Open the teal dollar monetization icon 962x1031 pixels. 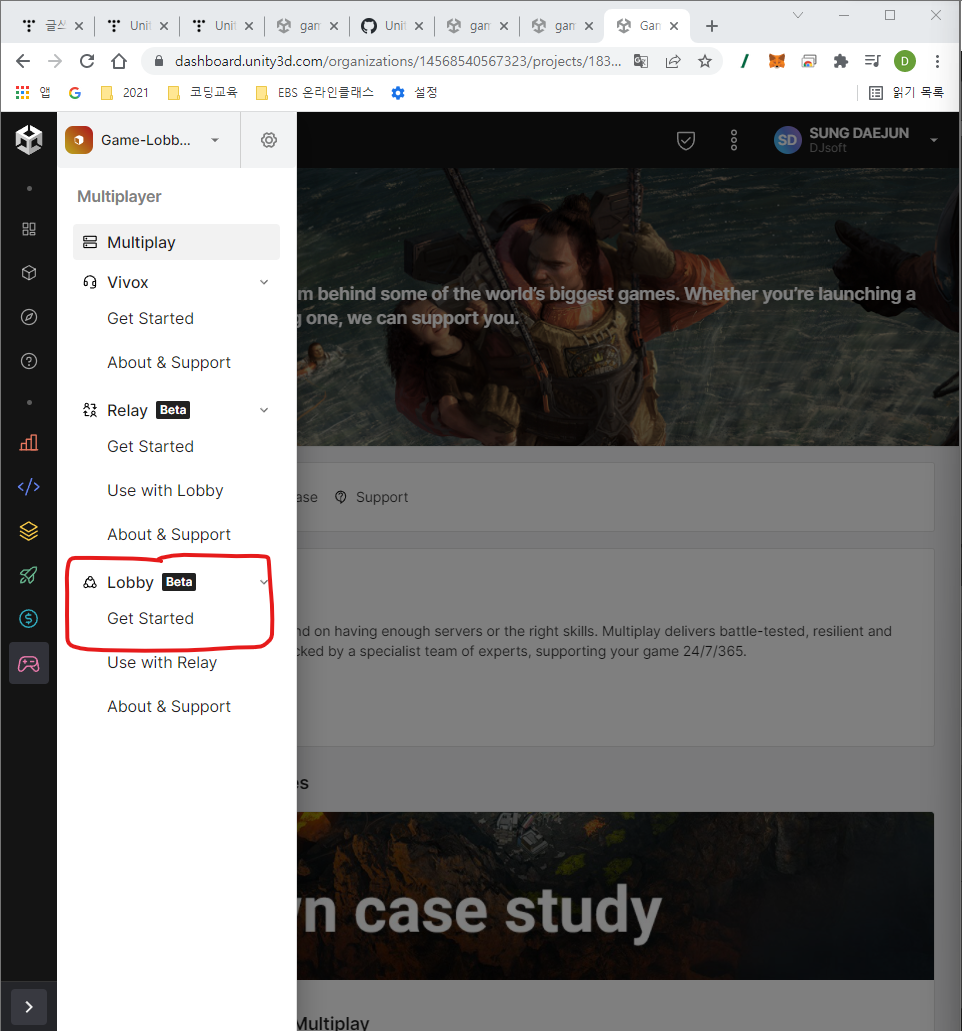29,619
